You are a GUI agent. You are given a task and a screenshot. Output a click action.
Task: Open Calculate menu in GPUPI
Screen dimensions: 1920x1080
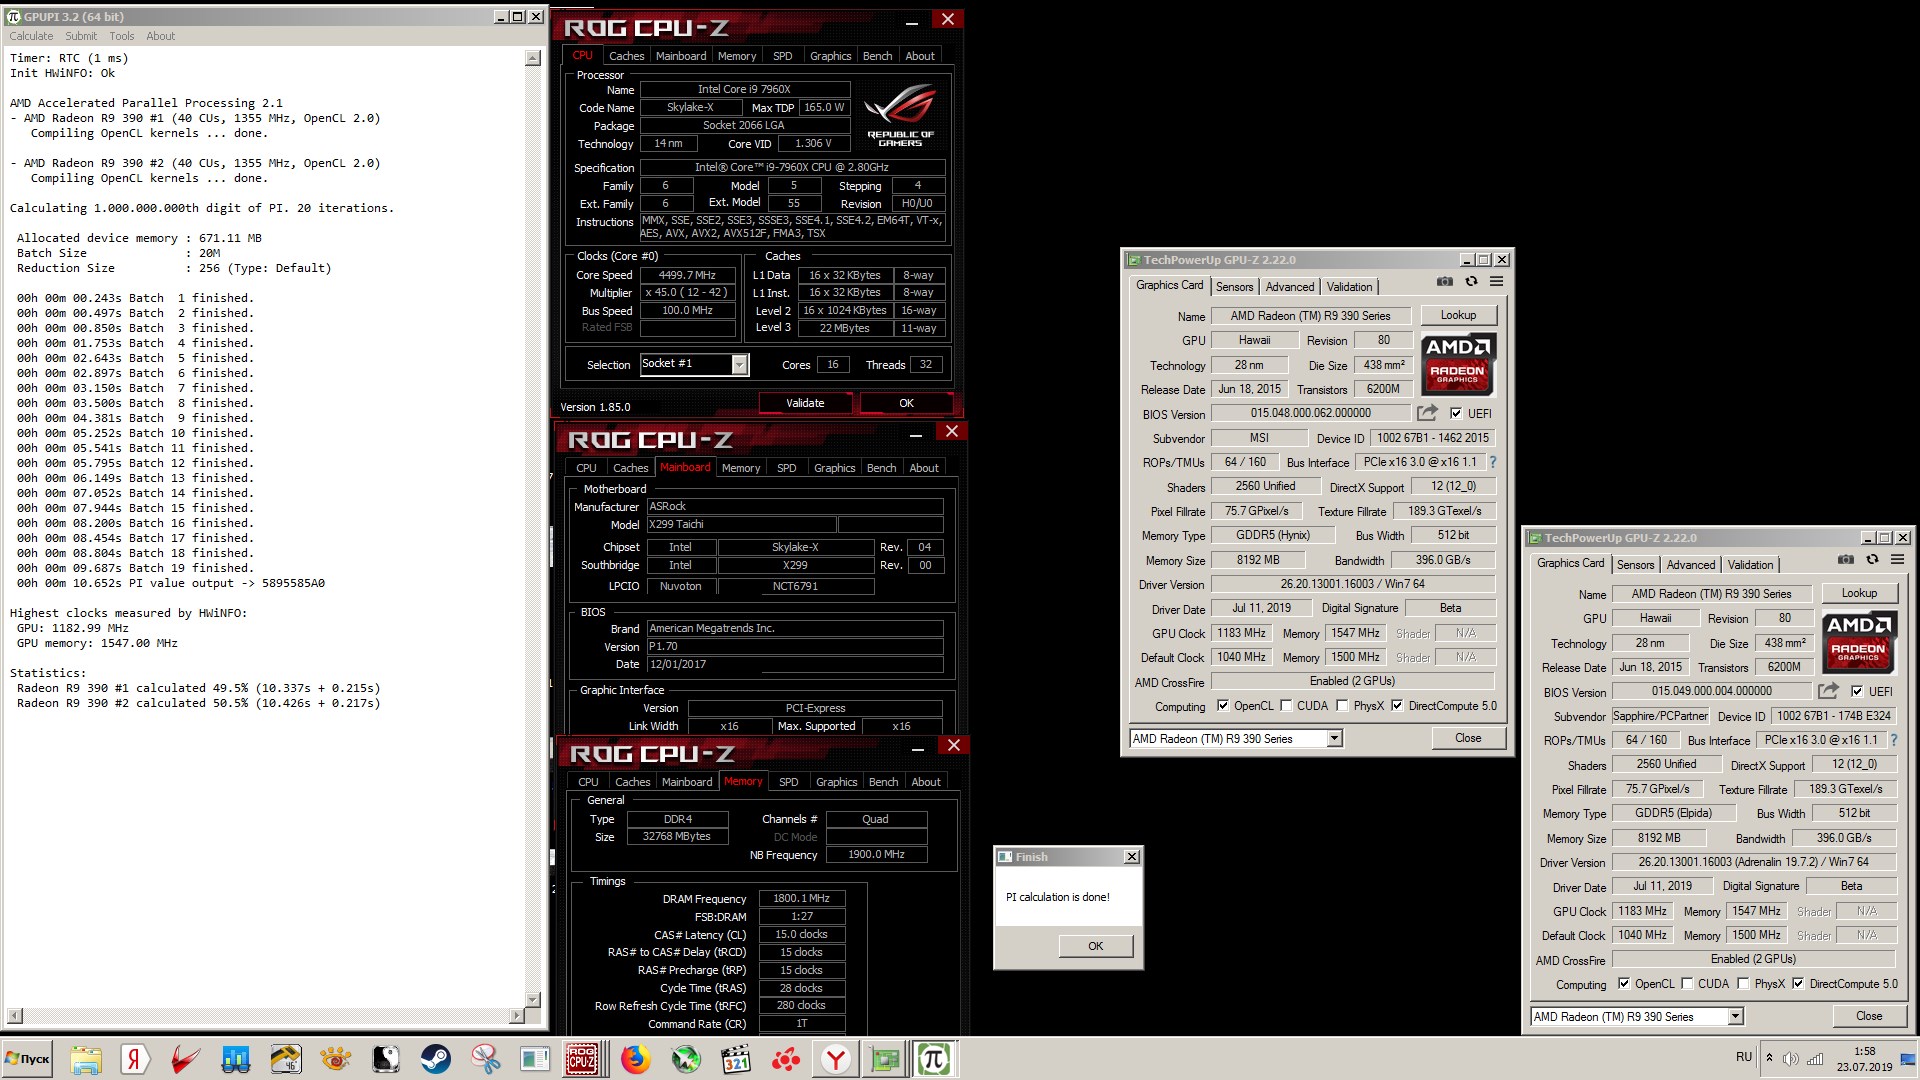point(31,36)
